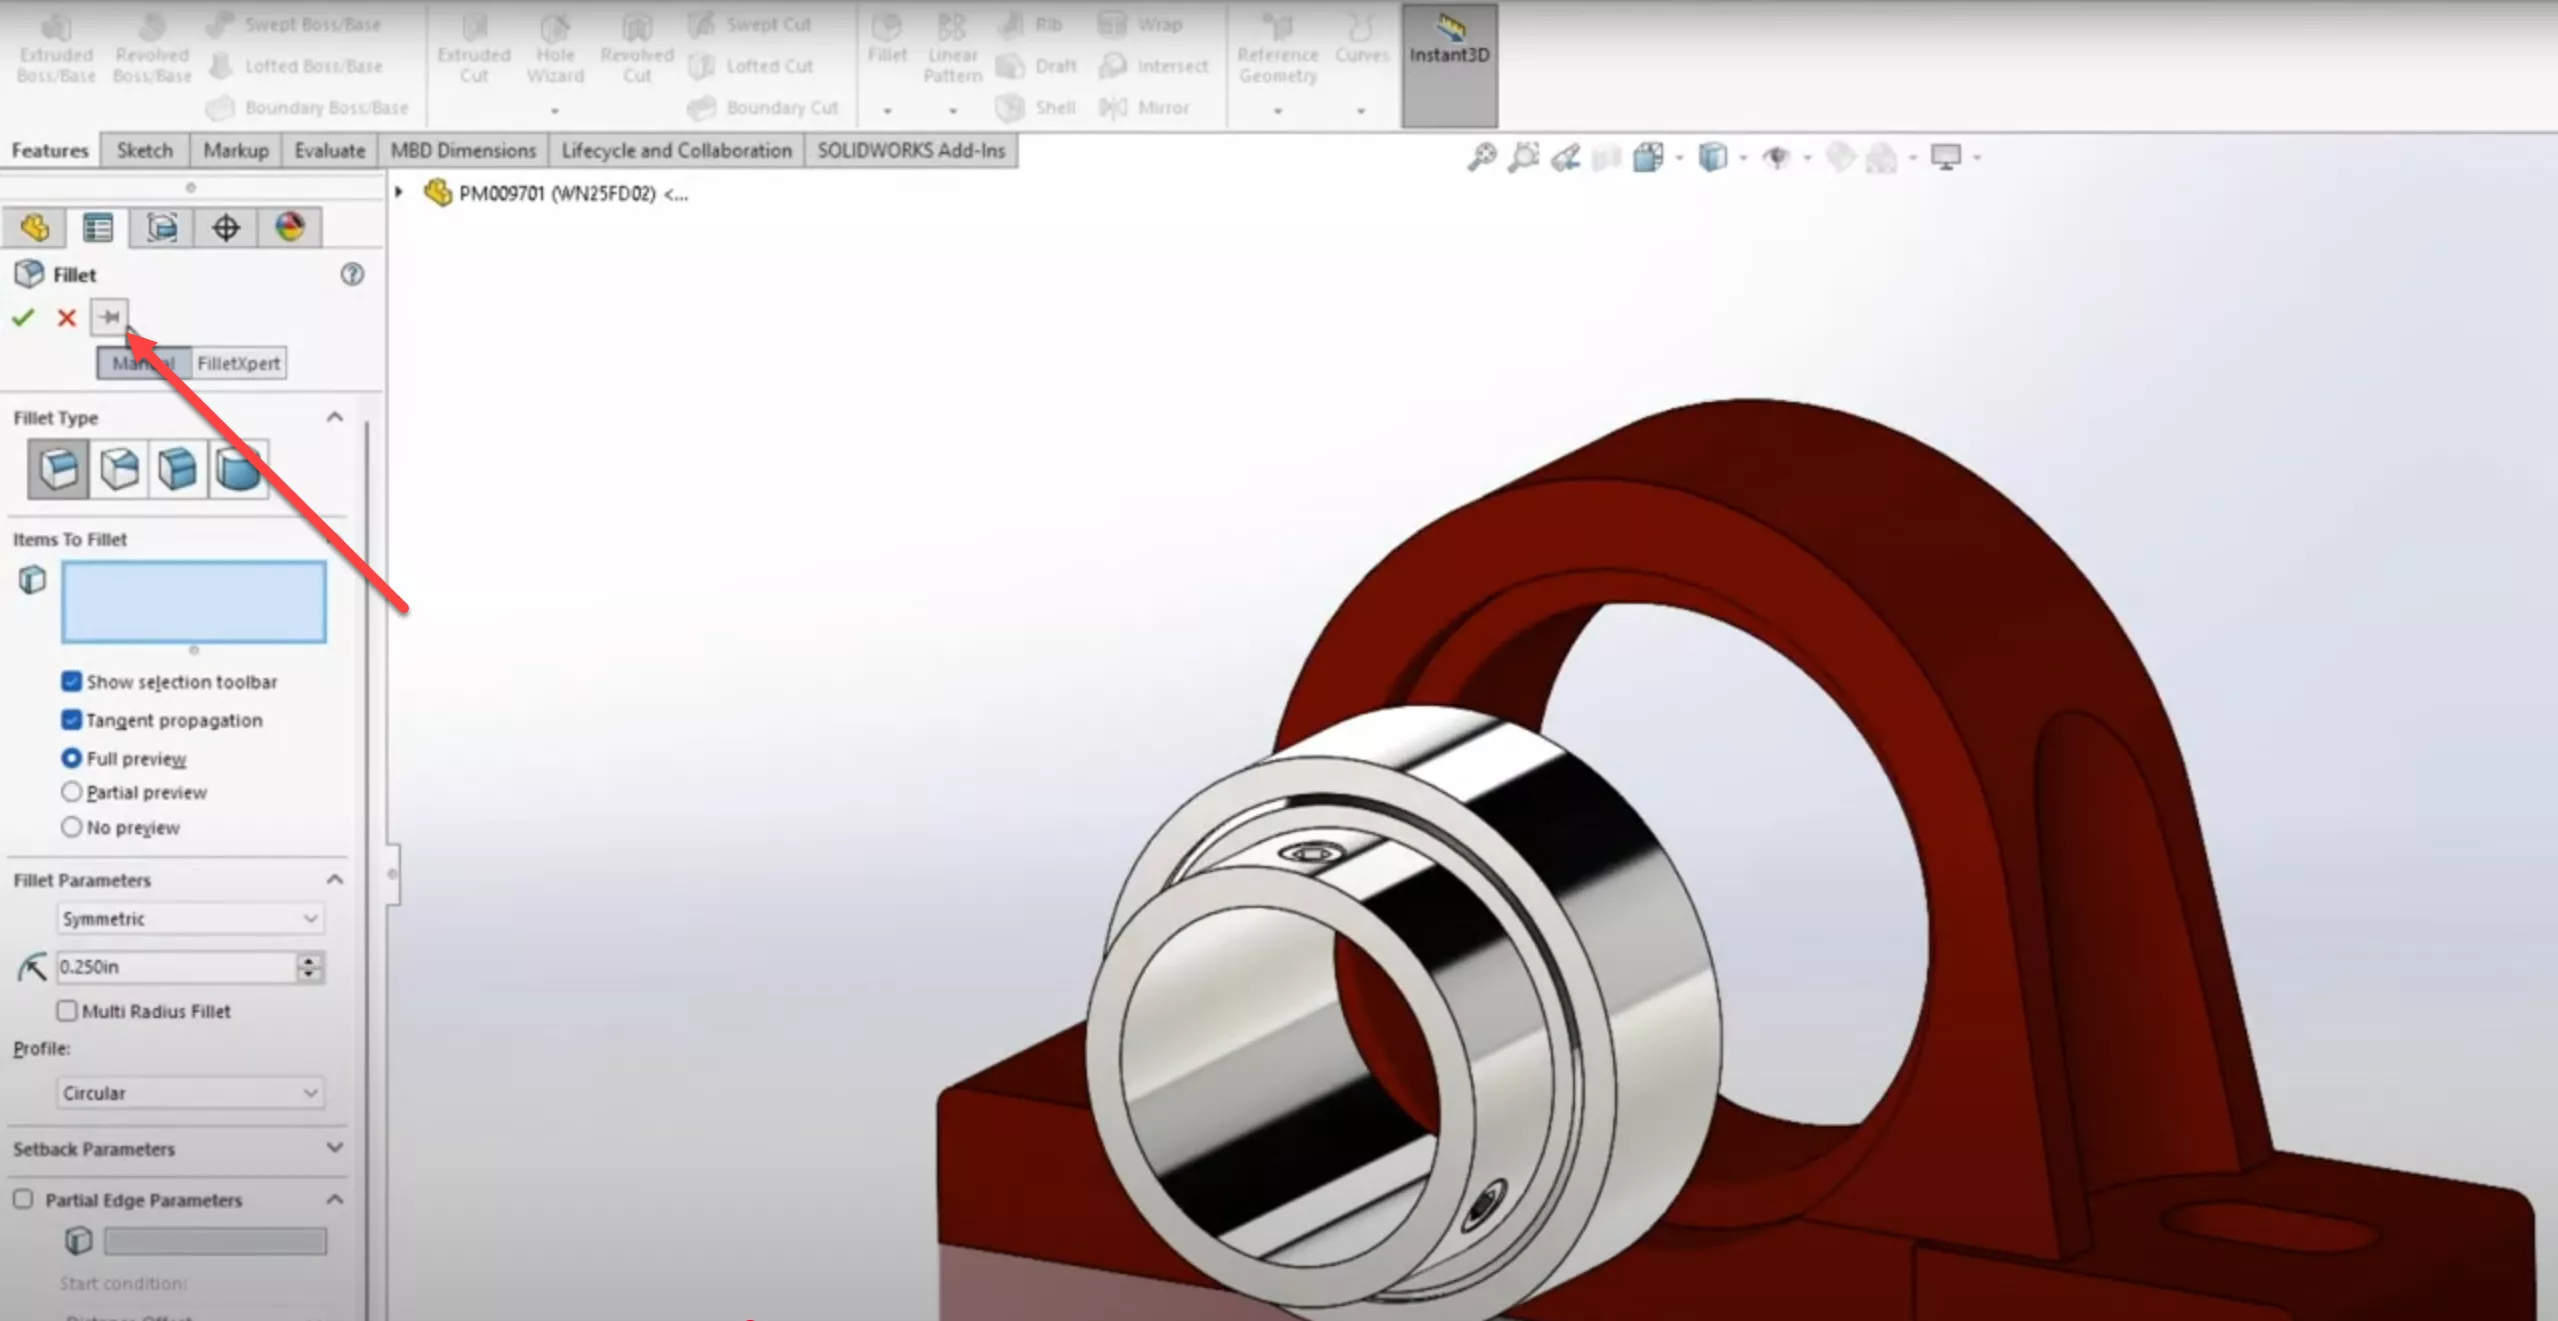Open Display Style dropdown arrow
Image resolution: width=2558 pixels, height=1321 pixels.
coord(1743,158)
